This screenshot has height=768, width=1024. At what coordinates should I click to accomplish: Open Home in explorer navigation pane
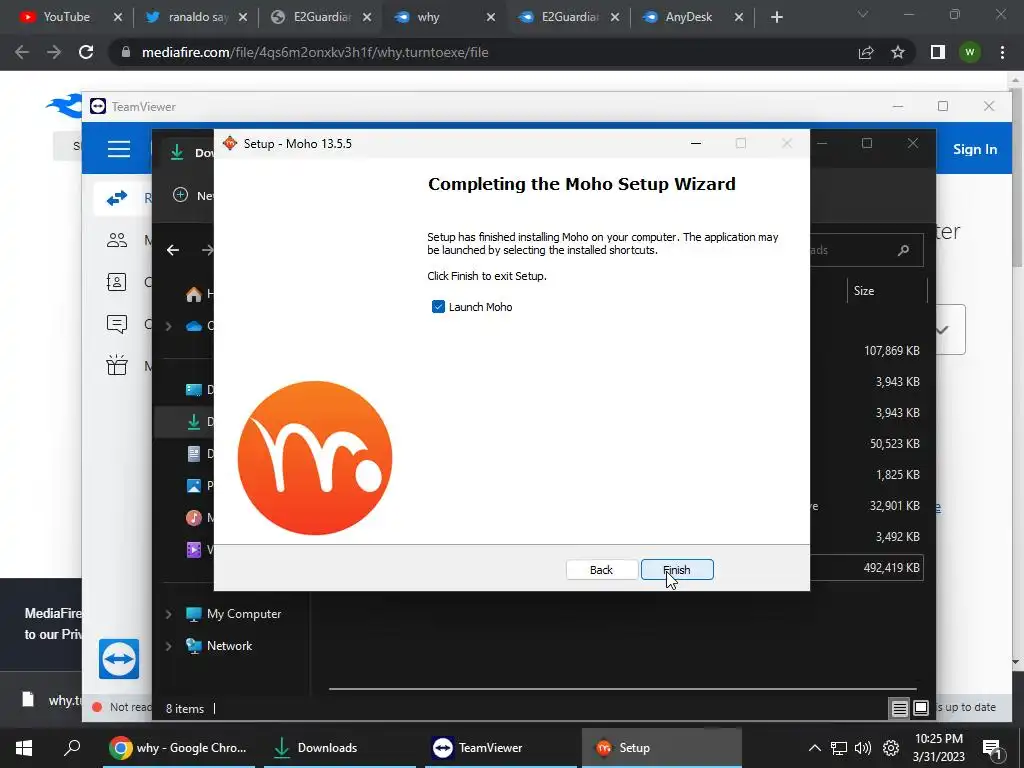click(194, 295)
